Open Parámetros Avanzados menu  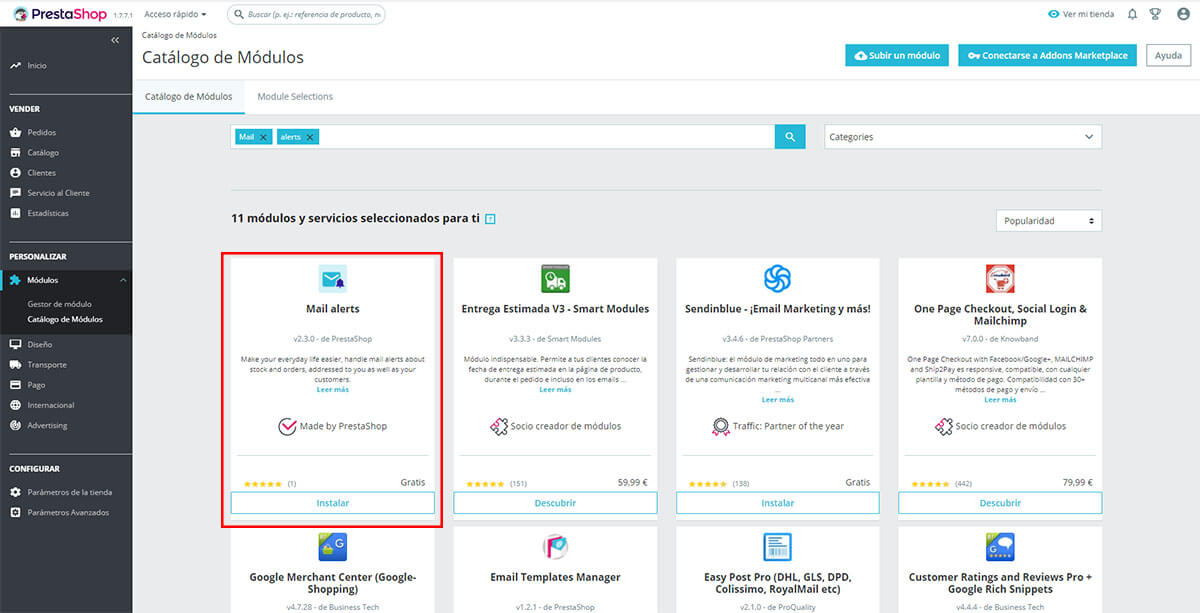[68, 513]
